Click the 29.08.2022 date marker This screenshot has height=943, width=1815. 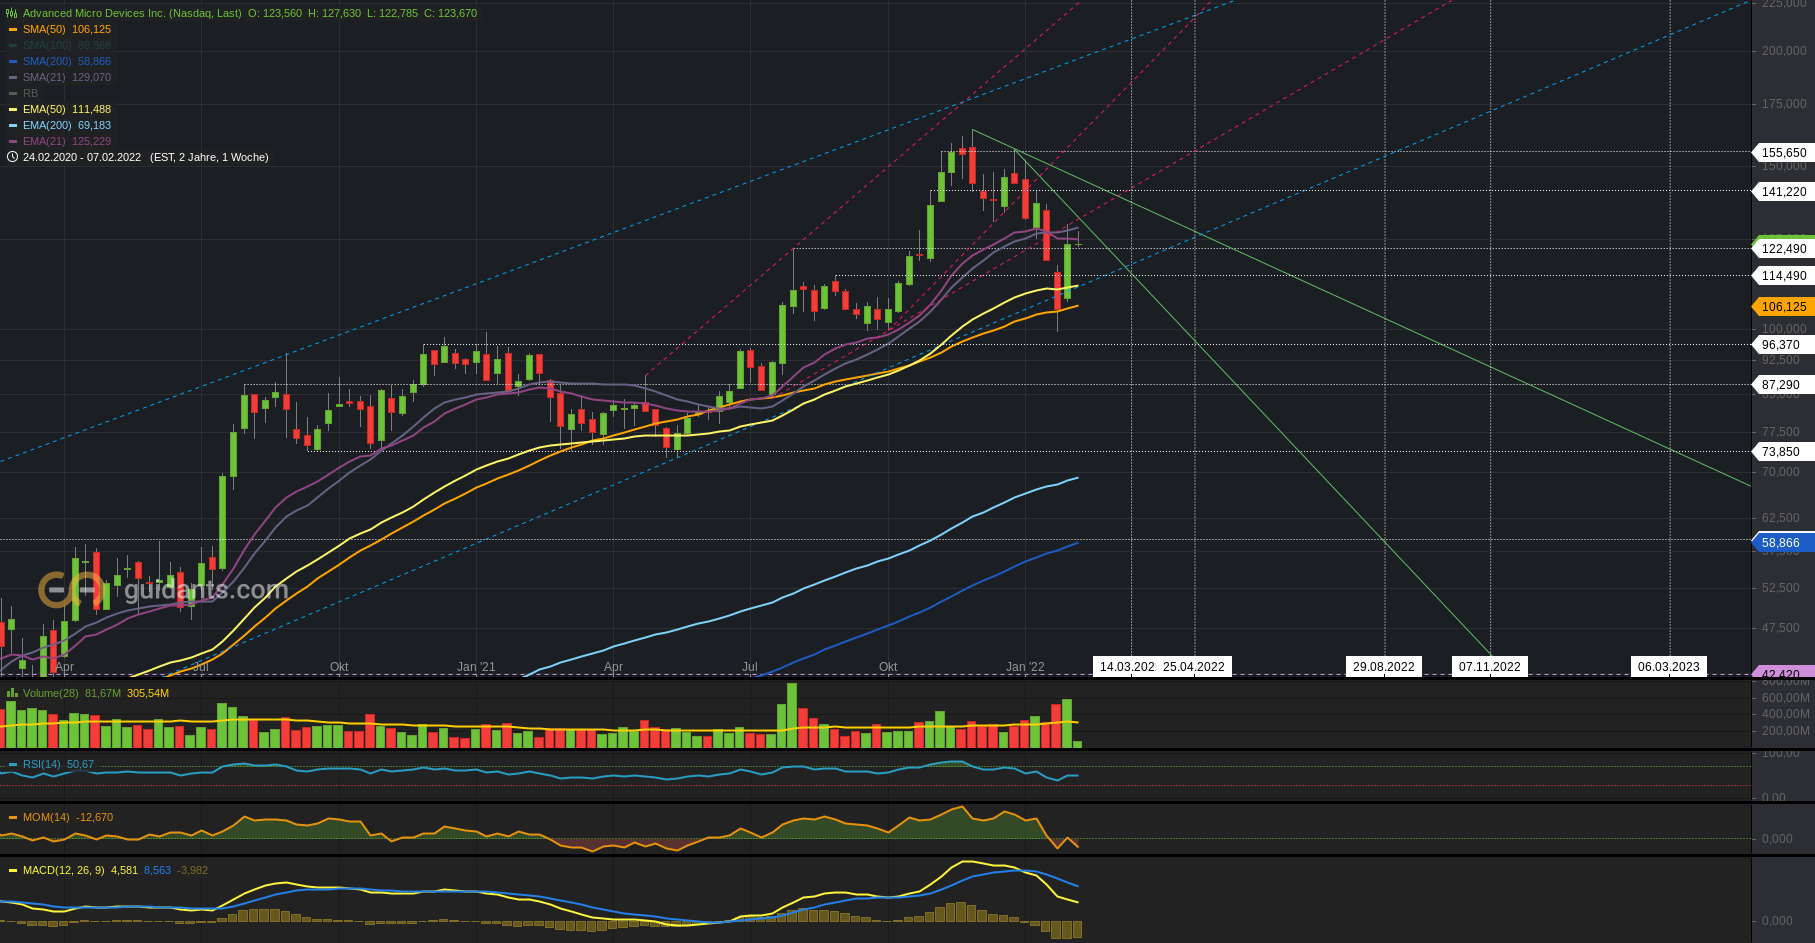tap(1384, 667)
